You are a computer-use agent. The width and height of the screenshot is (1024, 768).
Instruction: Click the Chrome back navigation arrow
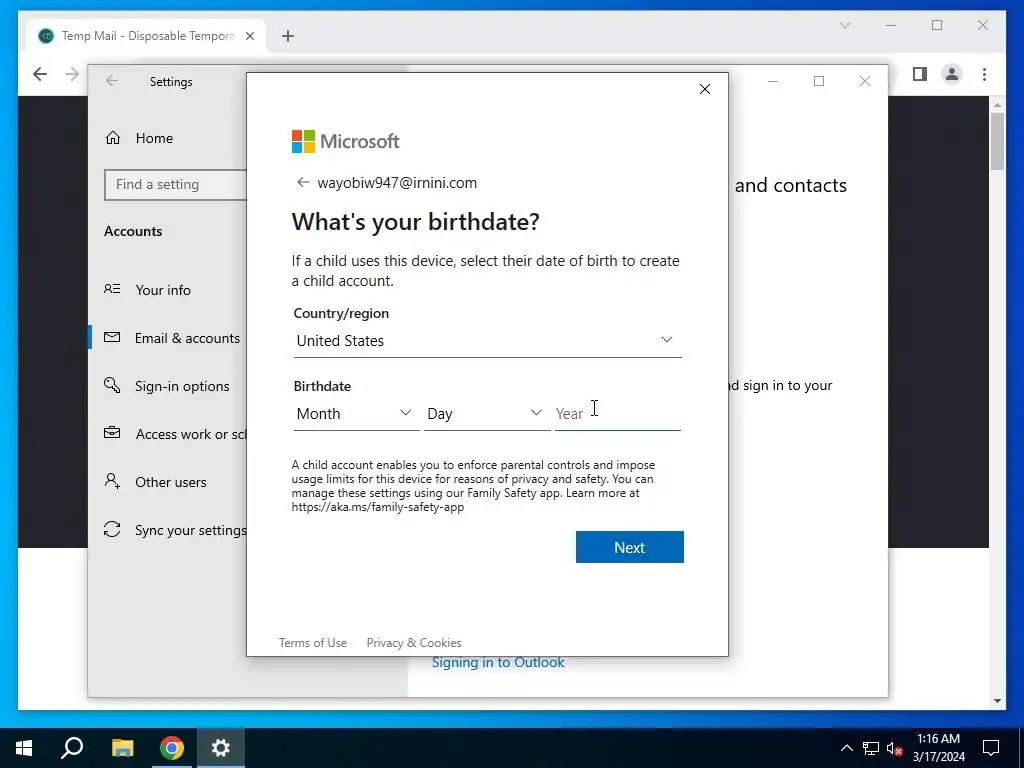[x=40, y=74]
